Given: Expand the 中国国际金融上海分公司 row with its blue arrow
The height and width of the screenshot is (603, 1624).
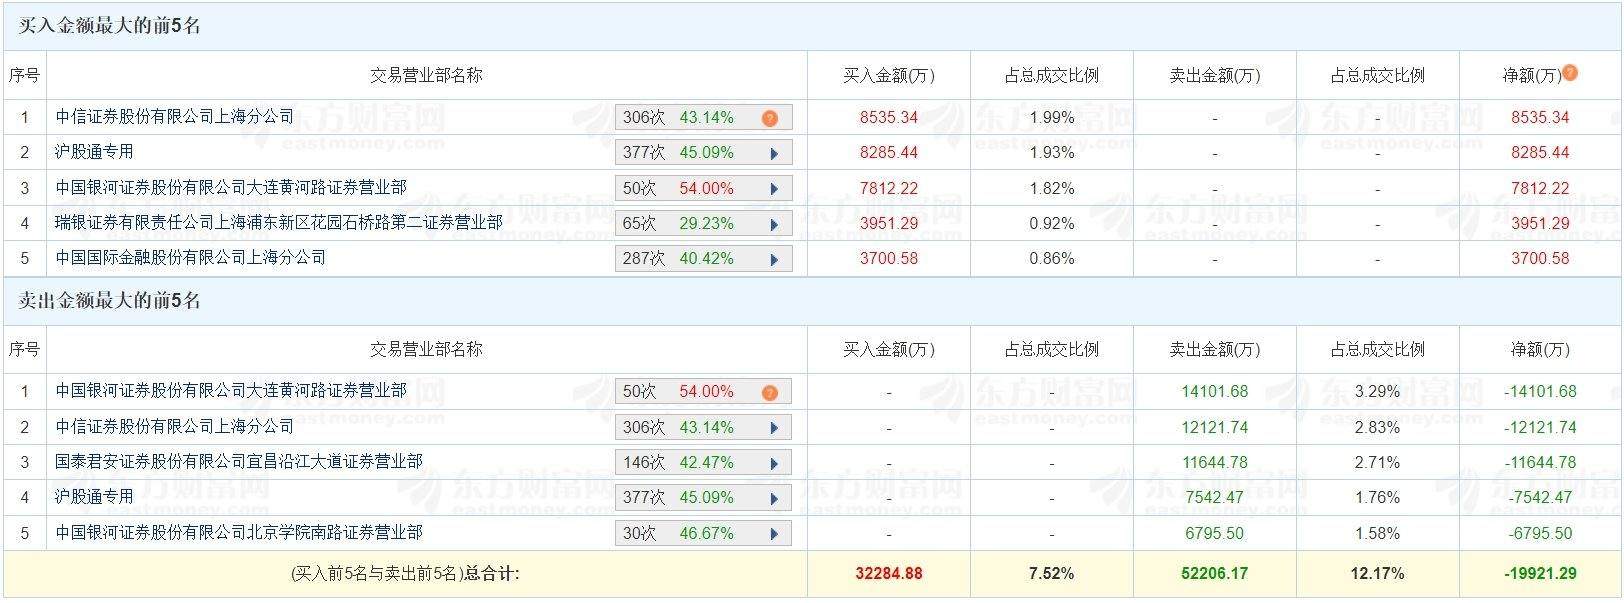Looking at the screenshot, I should (x=774, y=259).
